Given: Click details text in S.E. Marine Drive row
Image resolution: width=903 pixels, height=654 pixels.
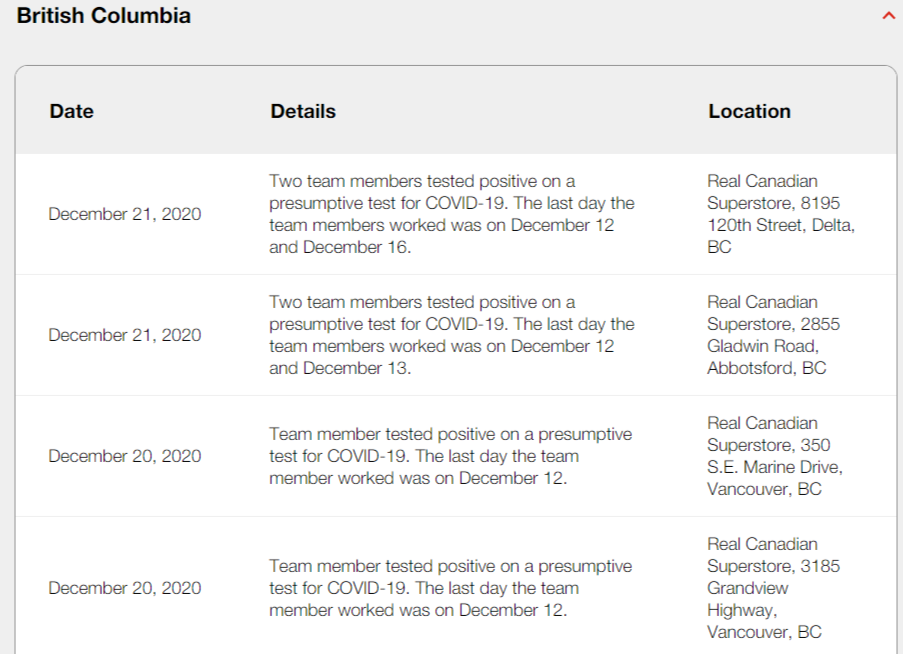Looking at the screenshot, I should tap(450, 456).
